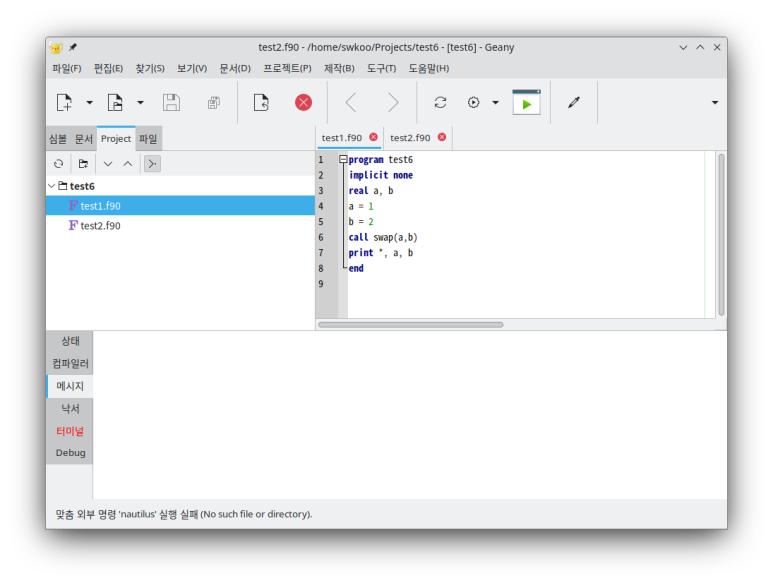
Task: Switch to 심볼 sidebar tab
Action: click(x=58, y=139)
